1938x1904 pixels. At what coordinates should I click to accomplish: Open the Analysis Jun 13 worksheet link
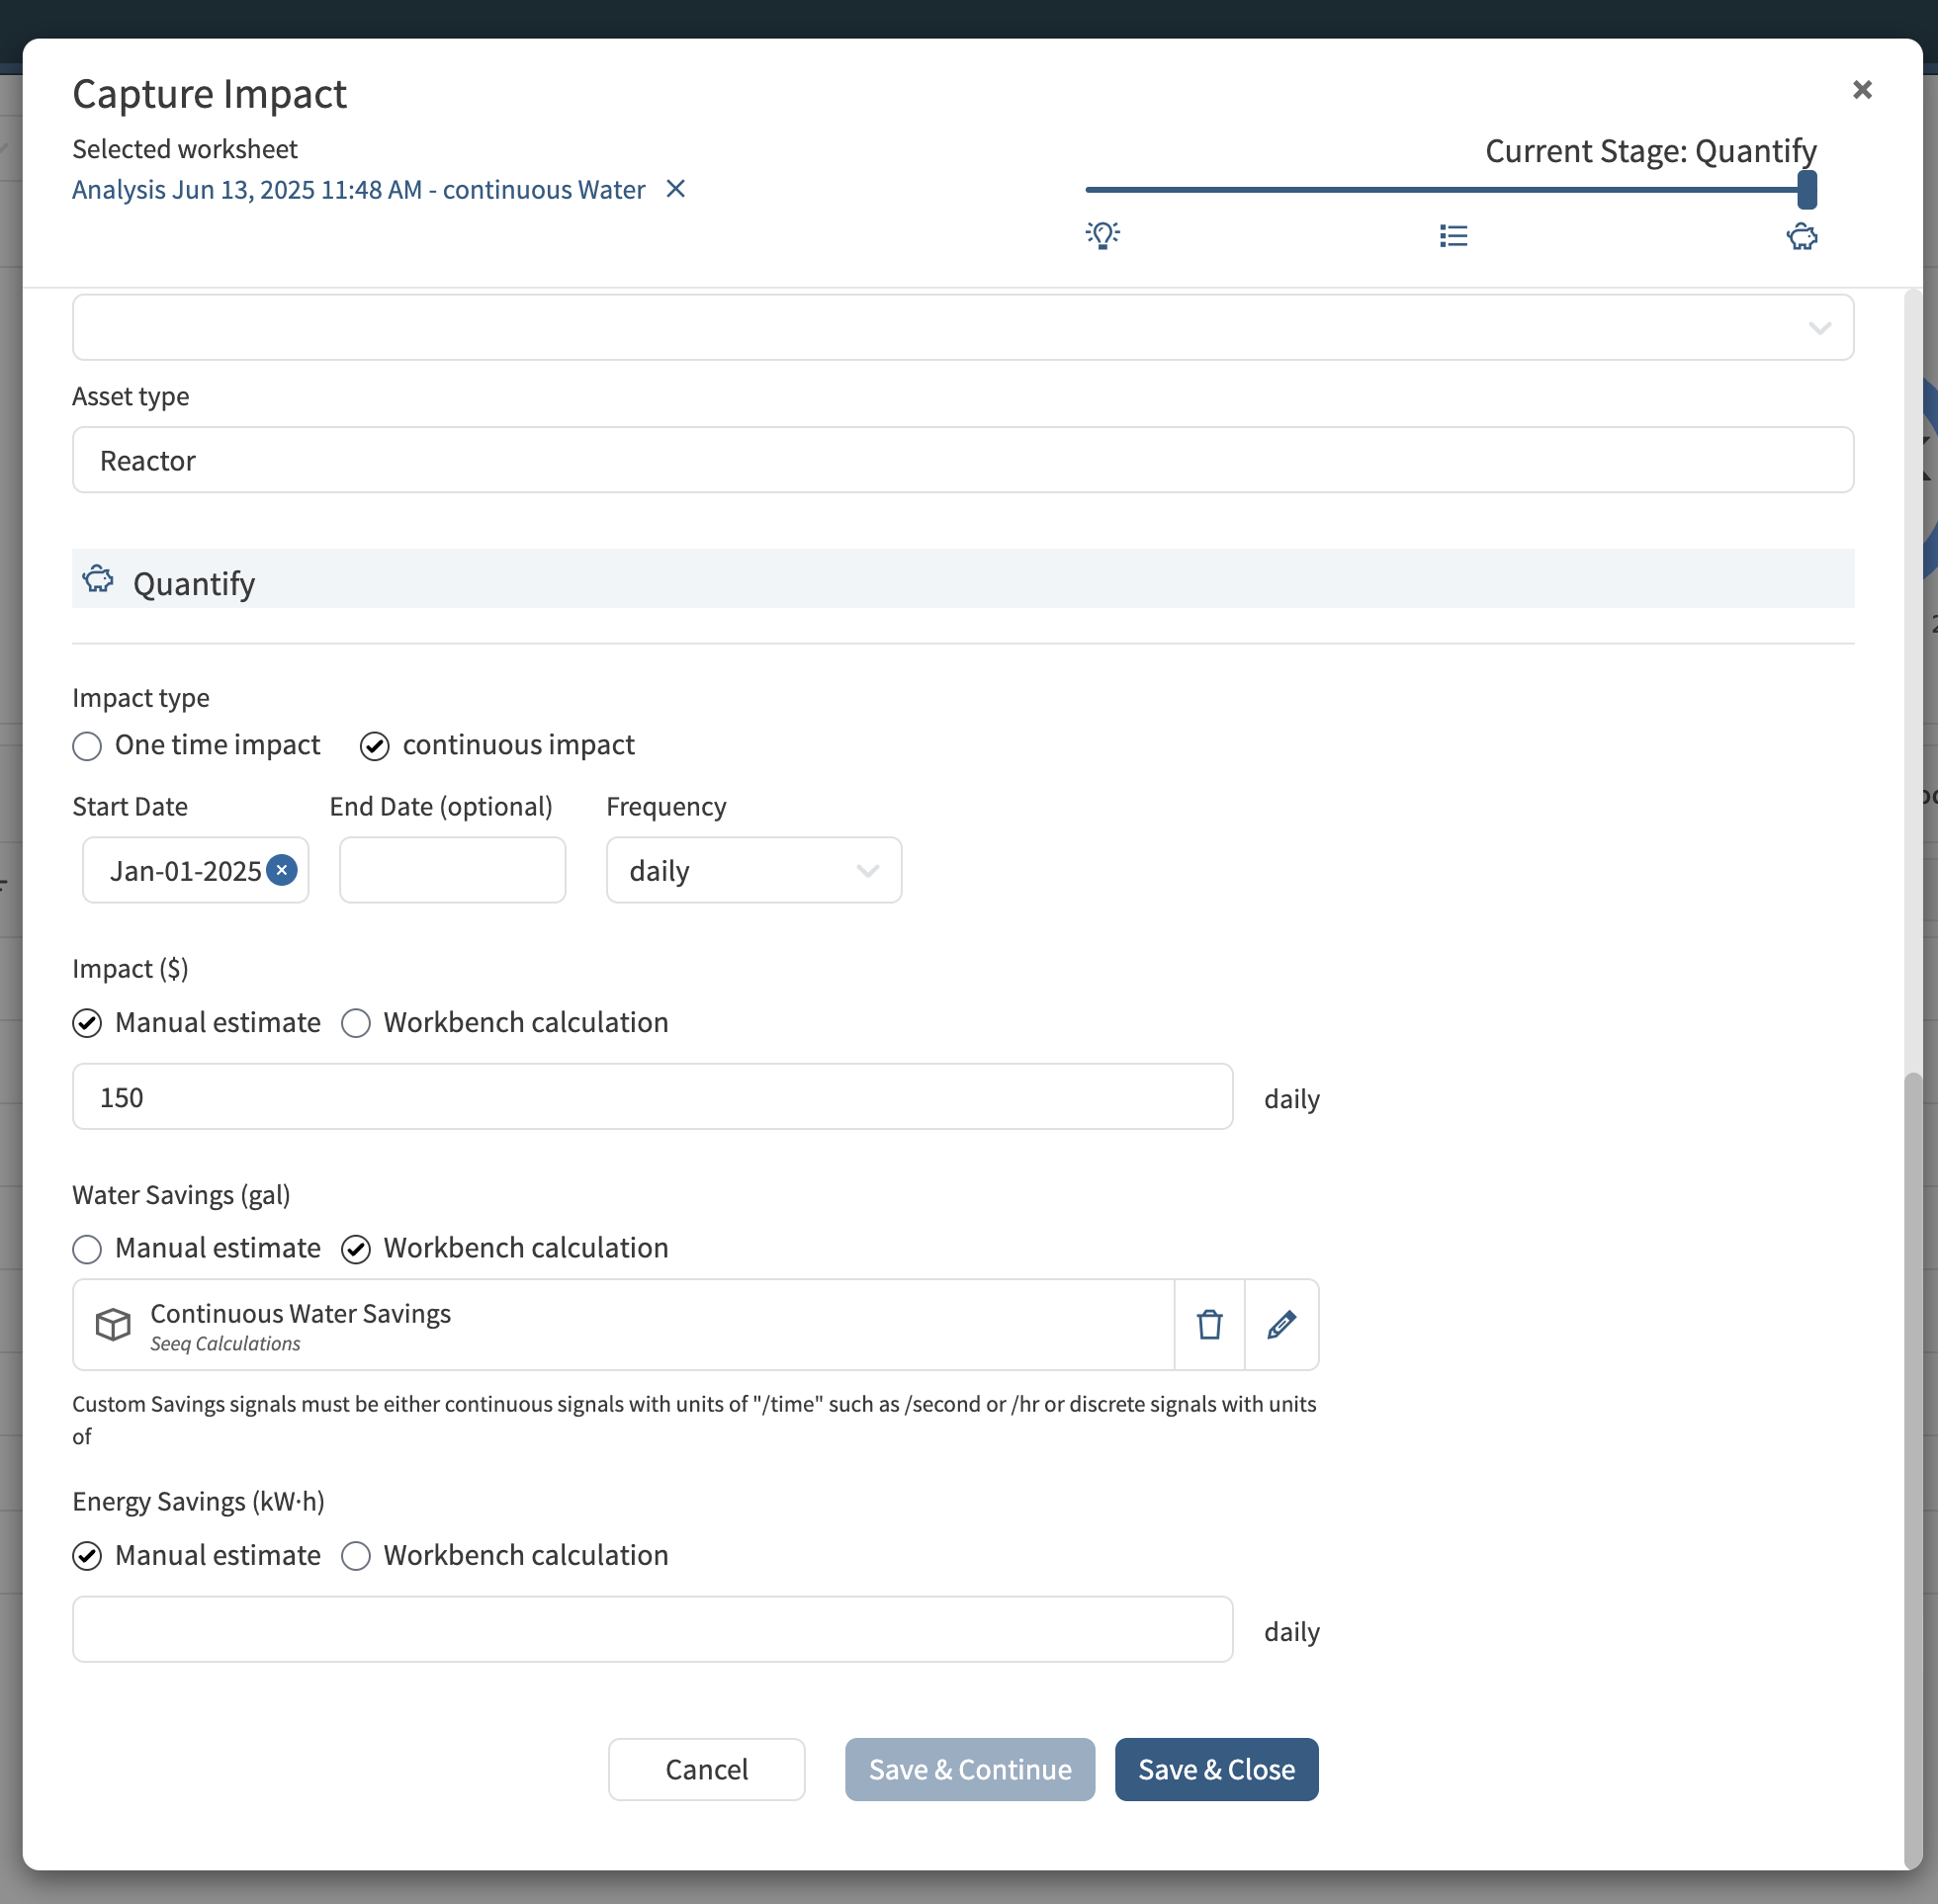click(358, 190)
